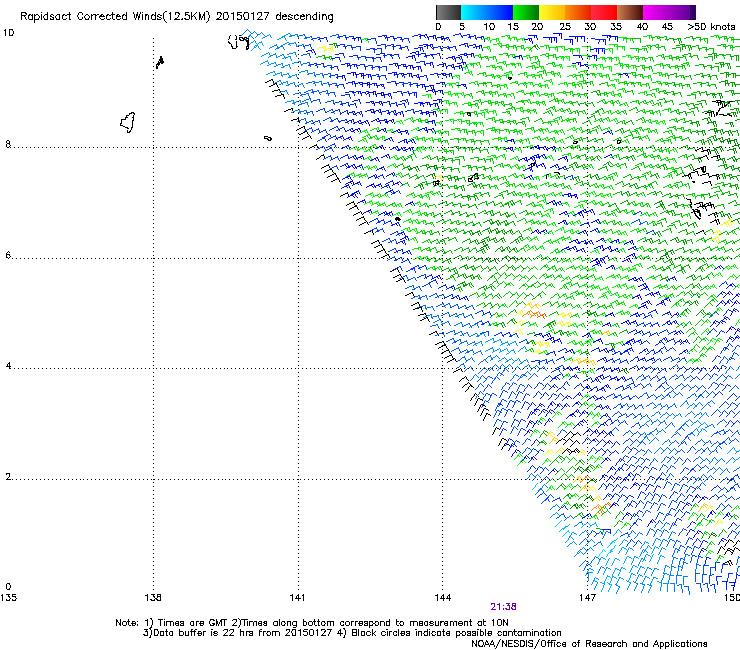Image resolution: width=740 pixels, height=650 pixels.
Task: Select the legend scale label '15'
Action: pyautogui.click(x=513, y=27)
